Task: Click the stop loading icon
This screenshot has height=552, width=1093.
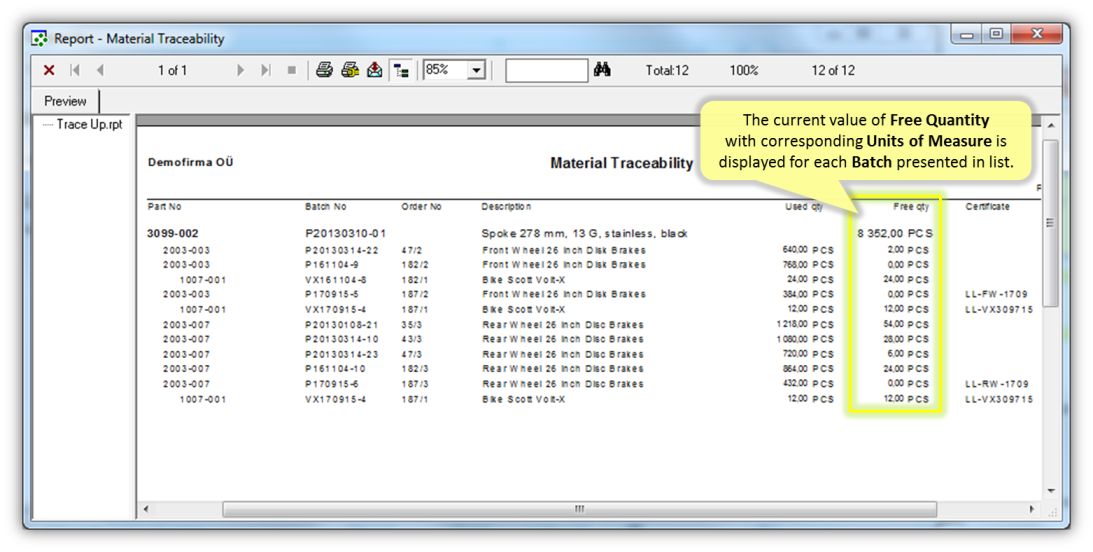Action: tap(292, 70)
